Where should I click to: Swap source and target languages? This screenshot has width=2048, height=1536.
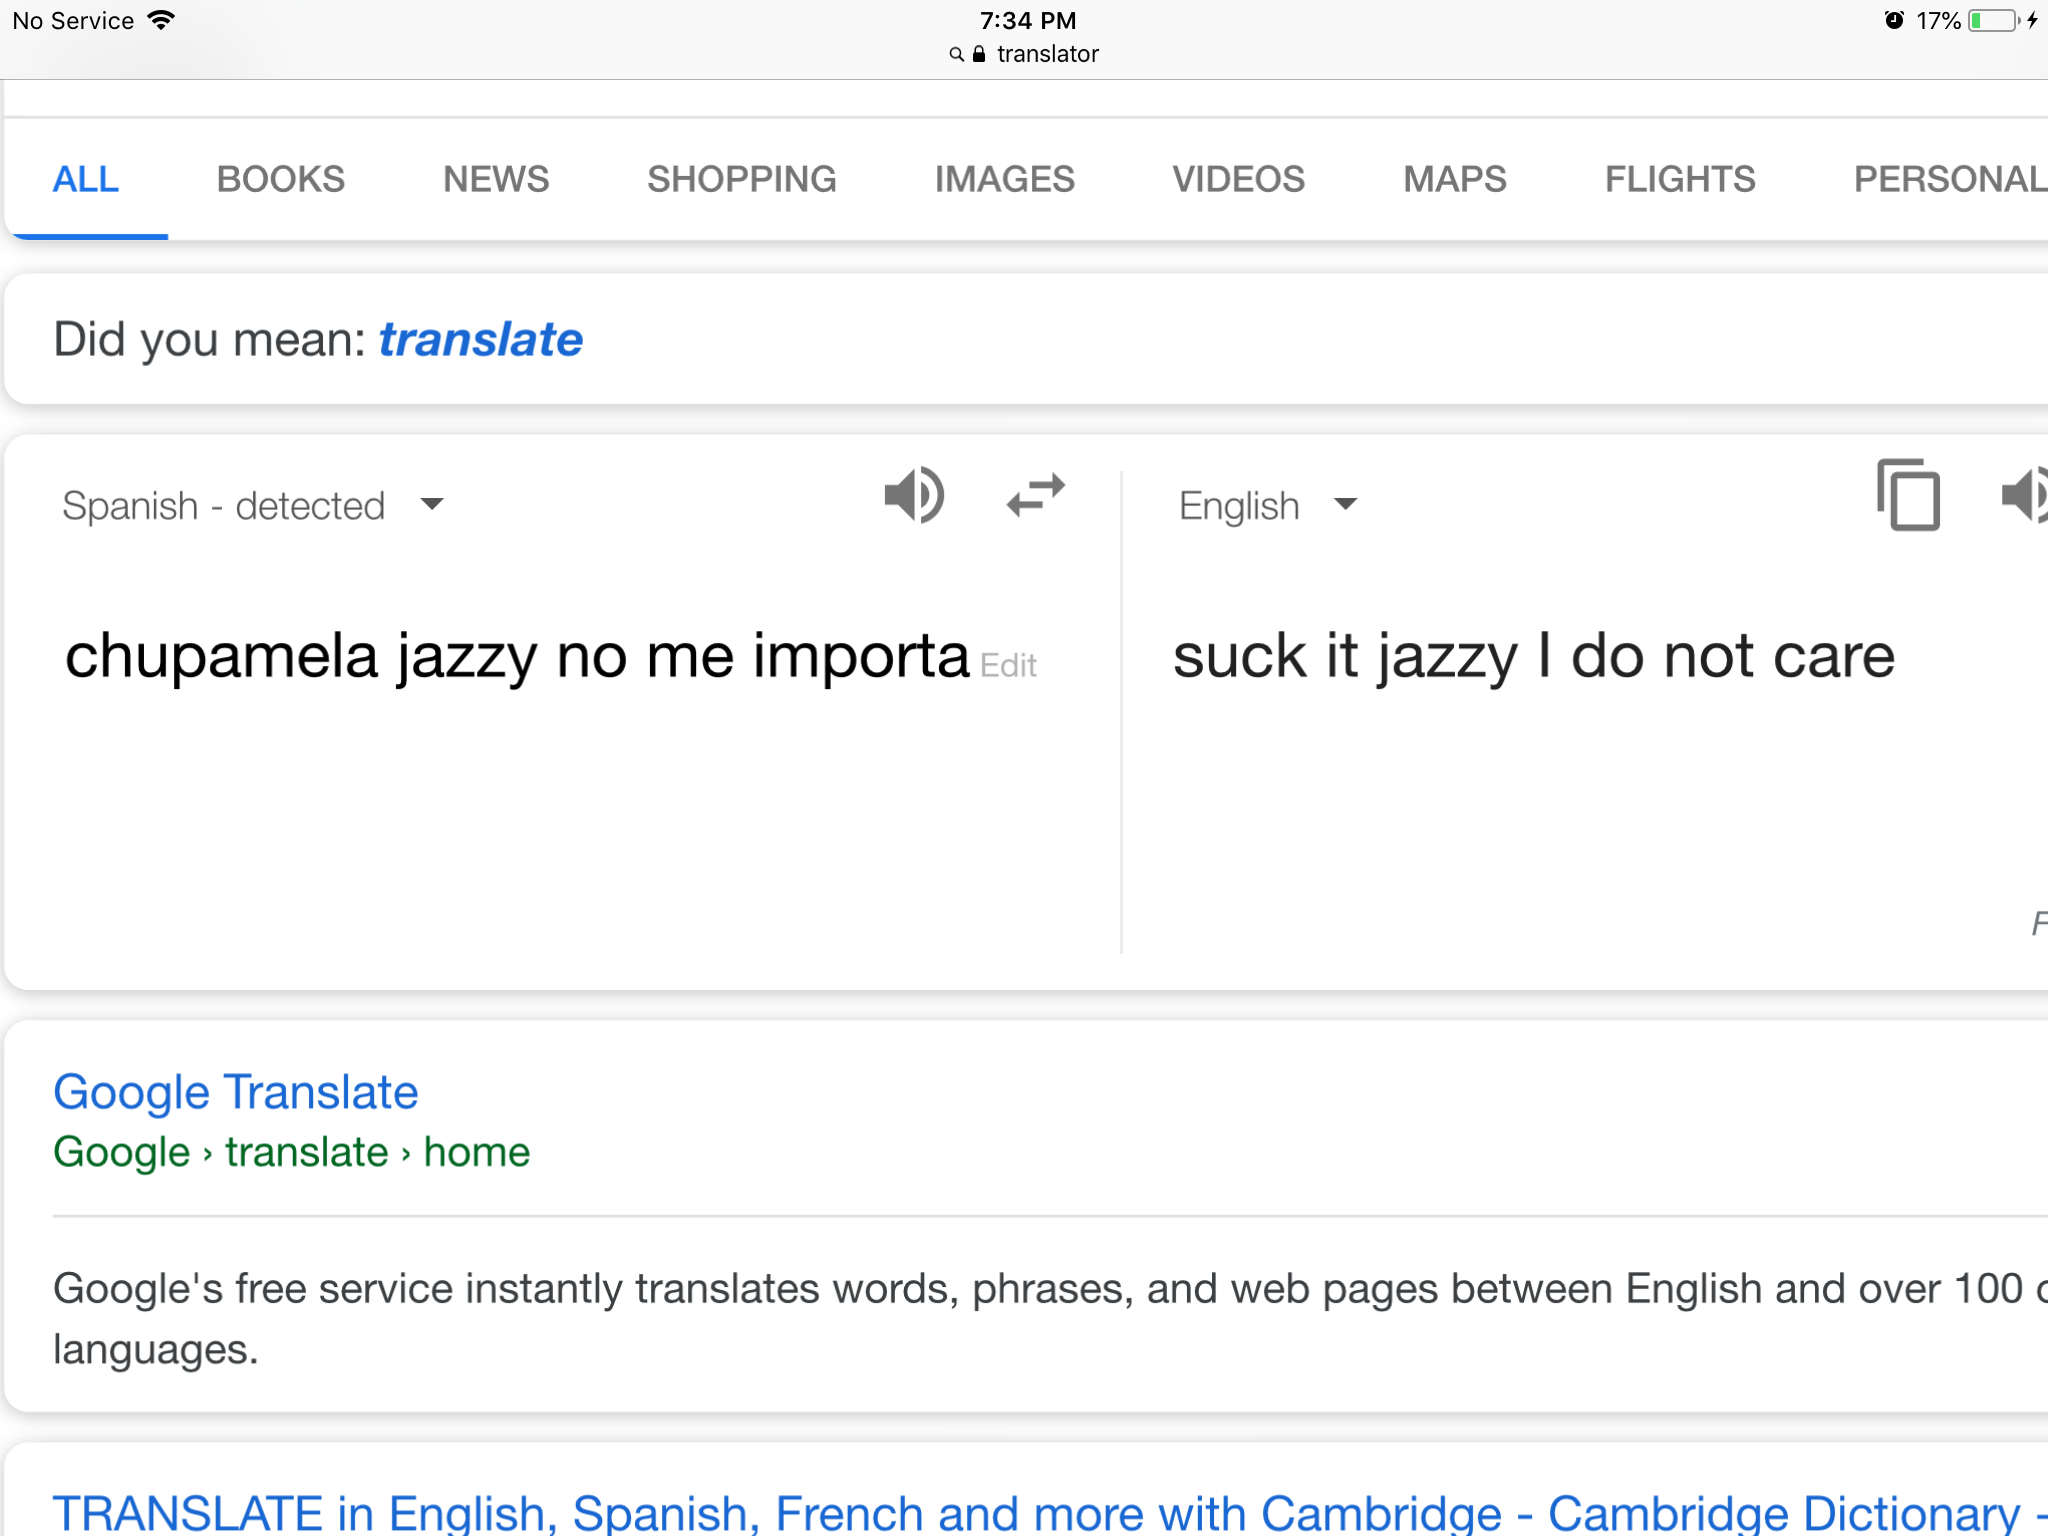(1036, 495)
